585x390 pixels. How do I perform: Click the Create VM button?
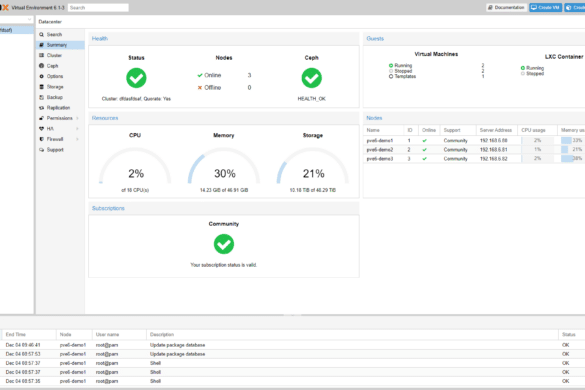click(545, 7)
